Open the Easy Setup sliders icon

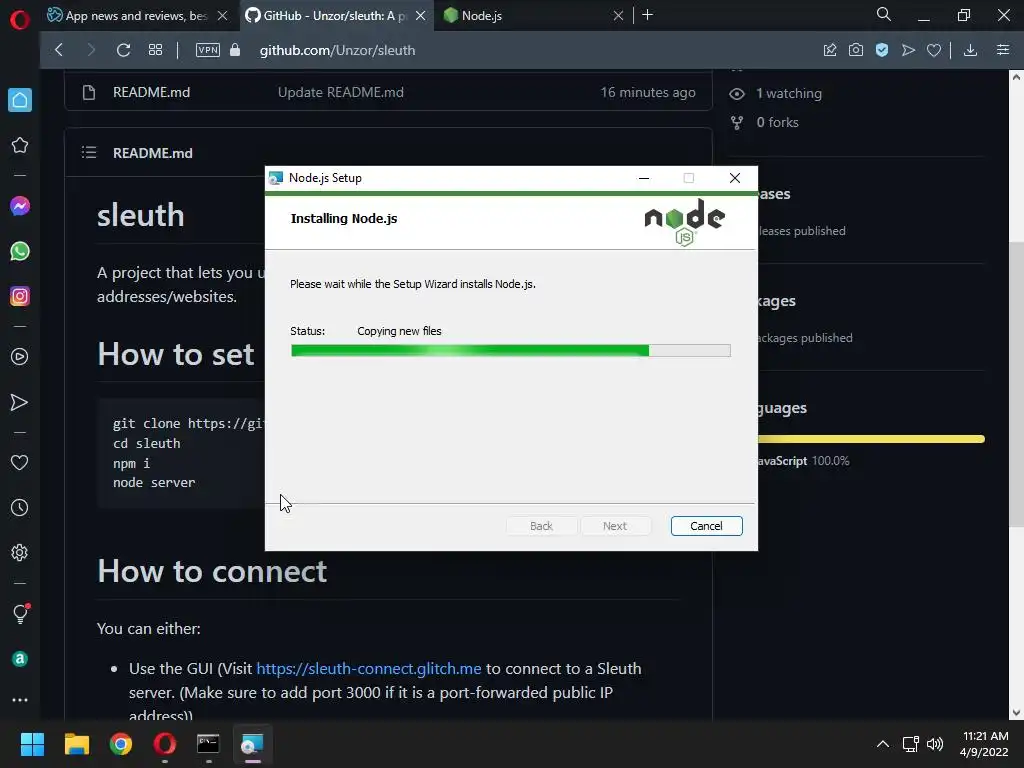point(1003,50)
